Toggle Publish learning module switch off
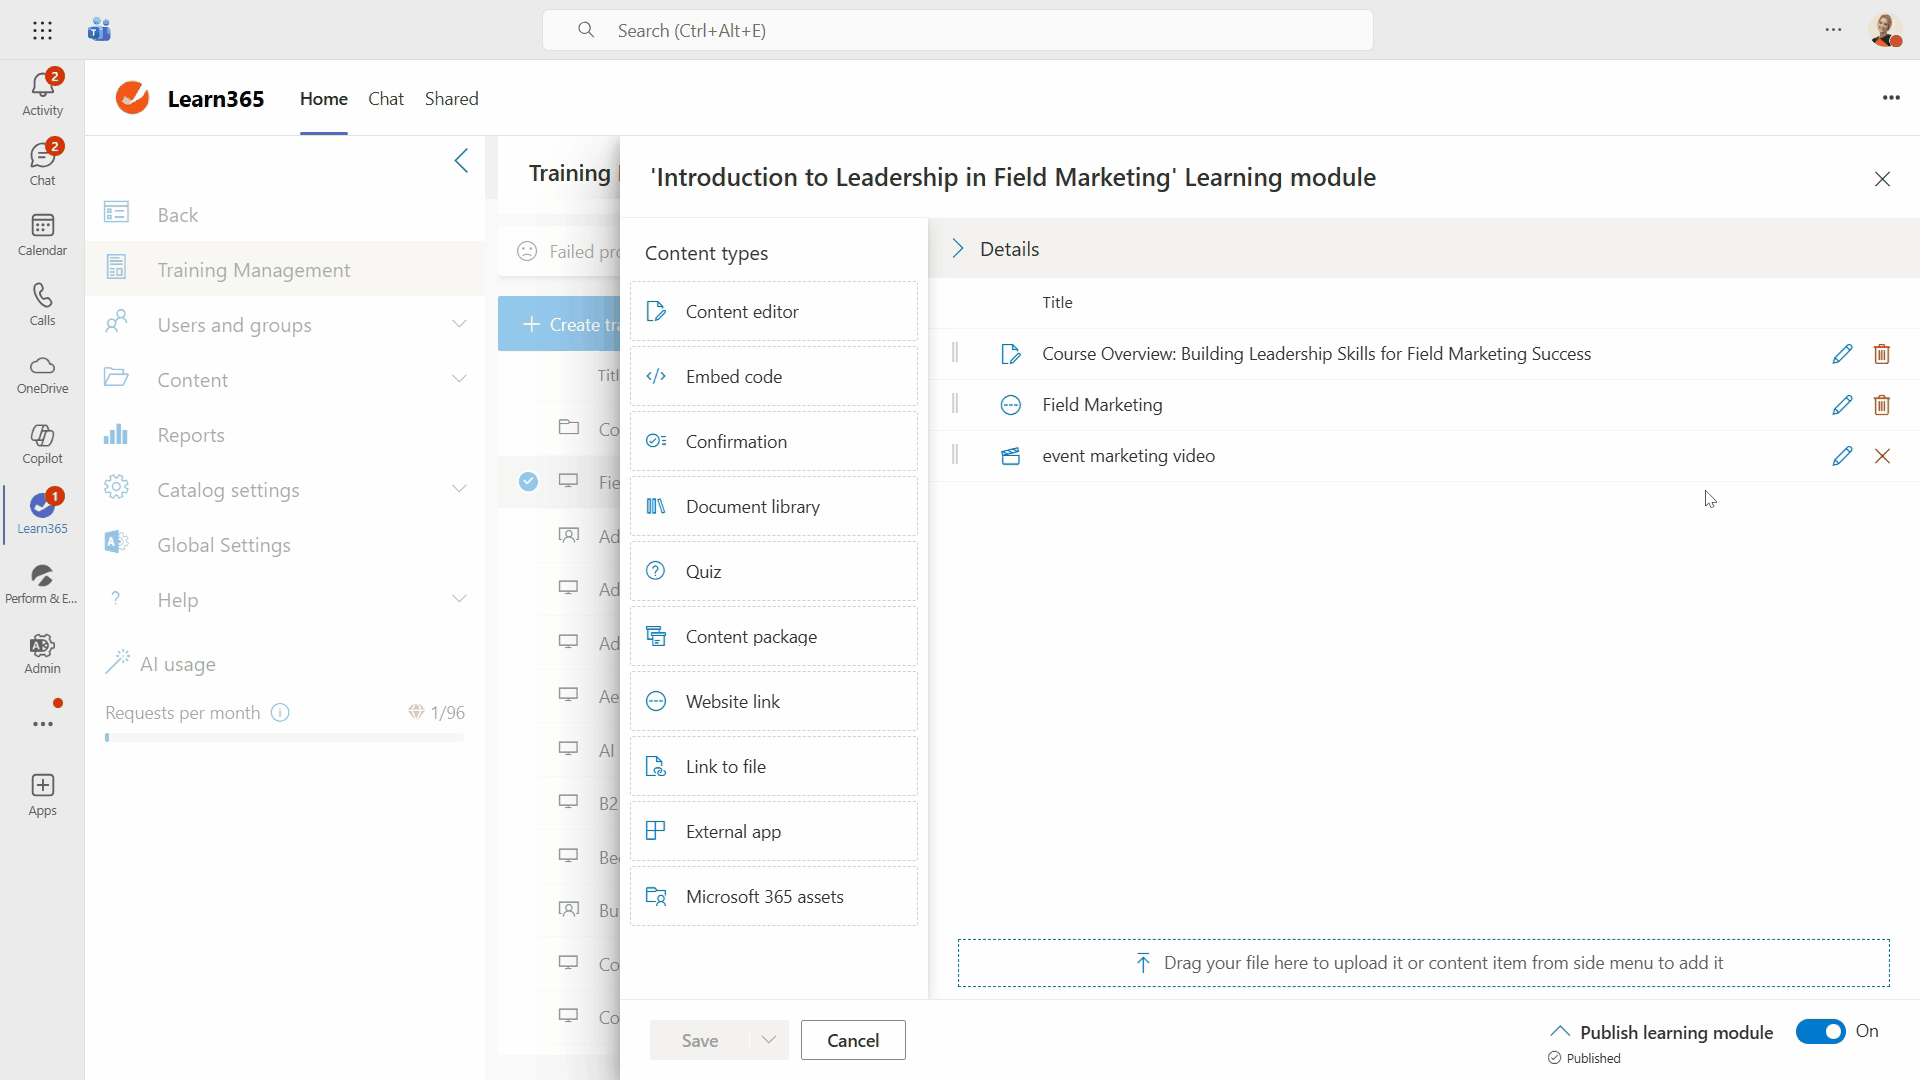Screen dimensions: 1920x1080 (x=1820, y=1031)
